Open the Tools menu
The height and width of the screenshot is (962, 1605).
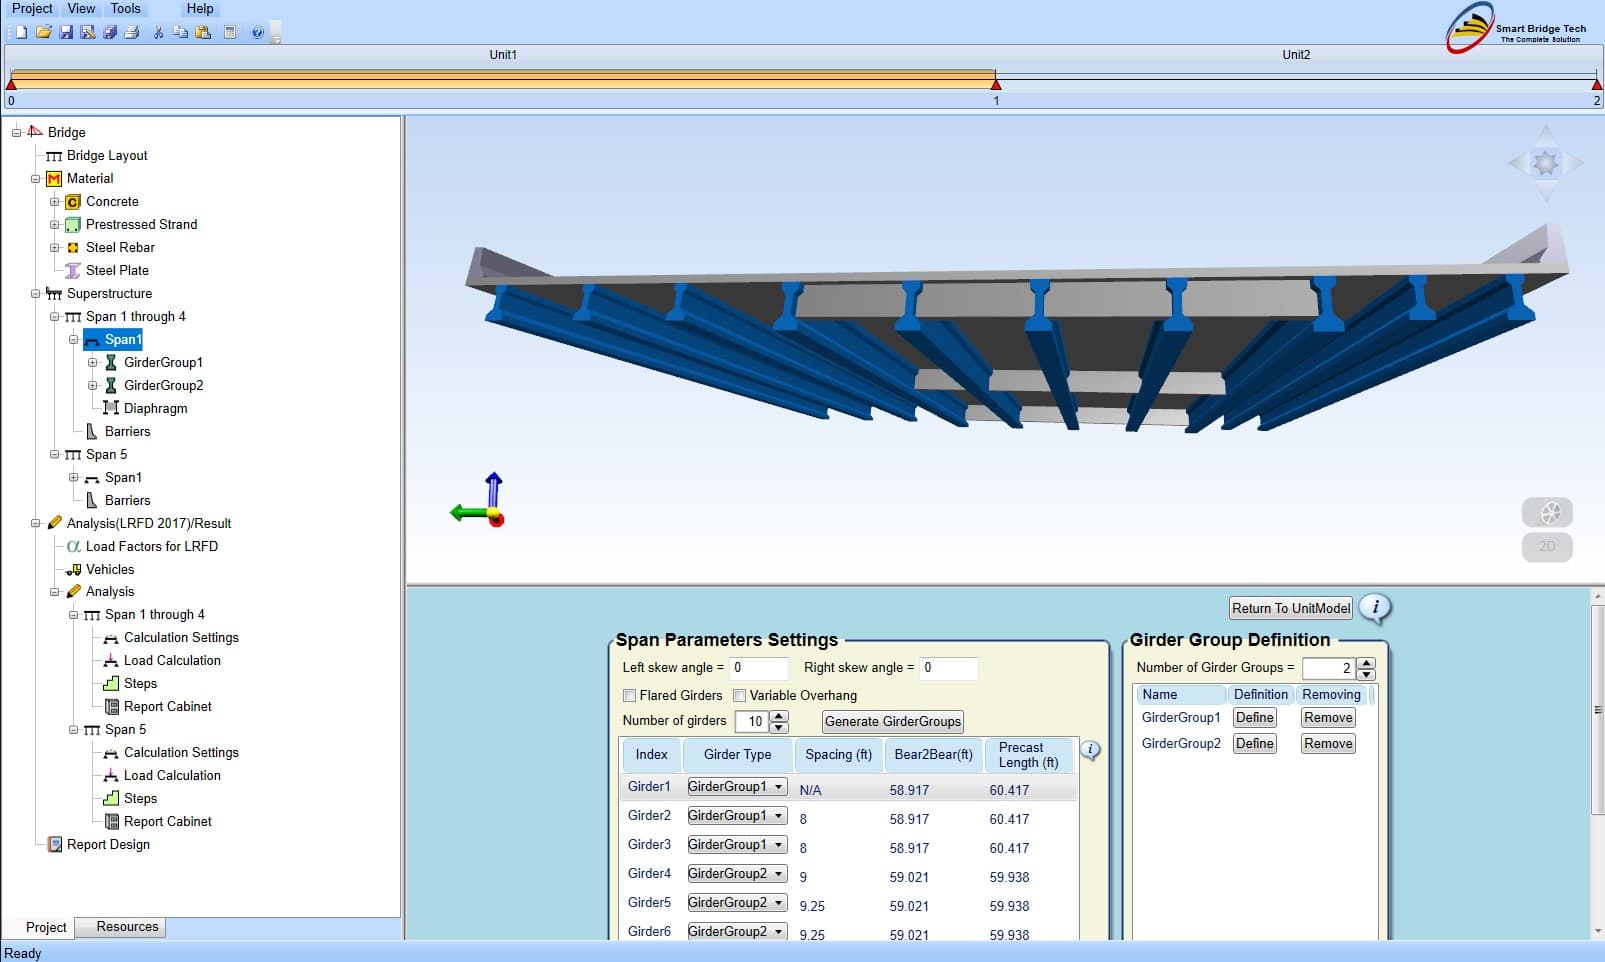125,9
